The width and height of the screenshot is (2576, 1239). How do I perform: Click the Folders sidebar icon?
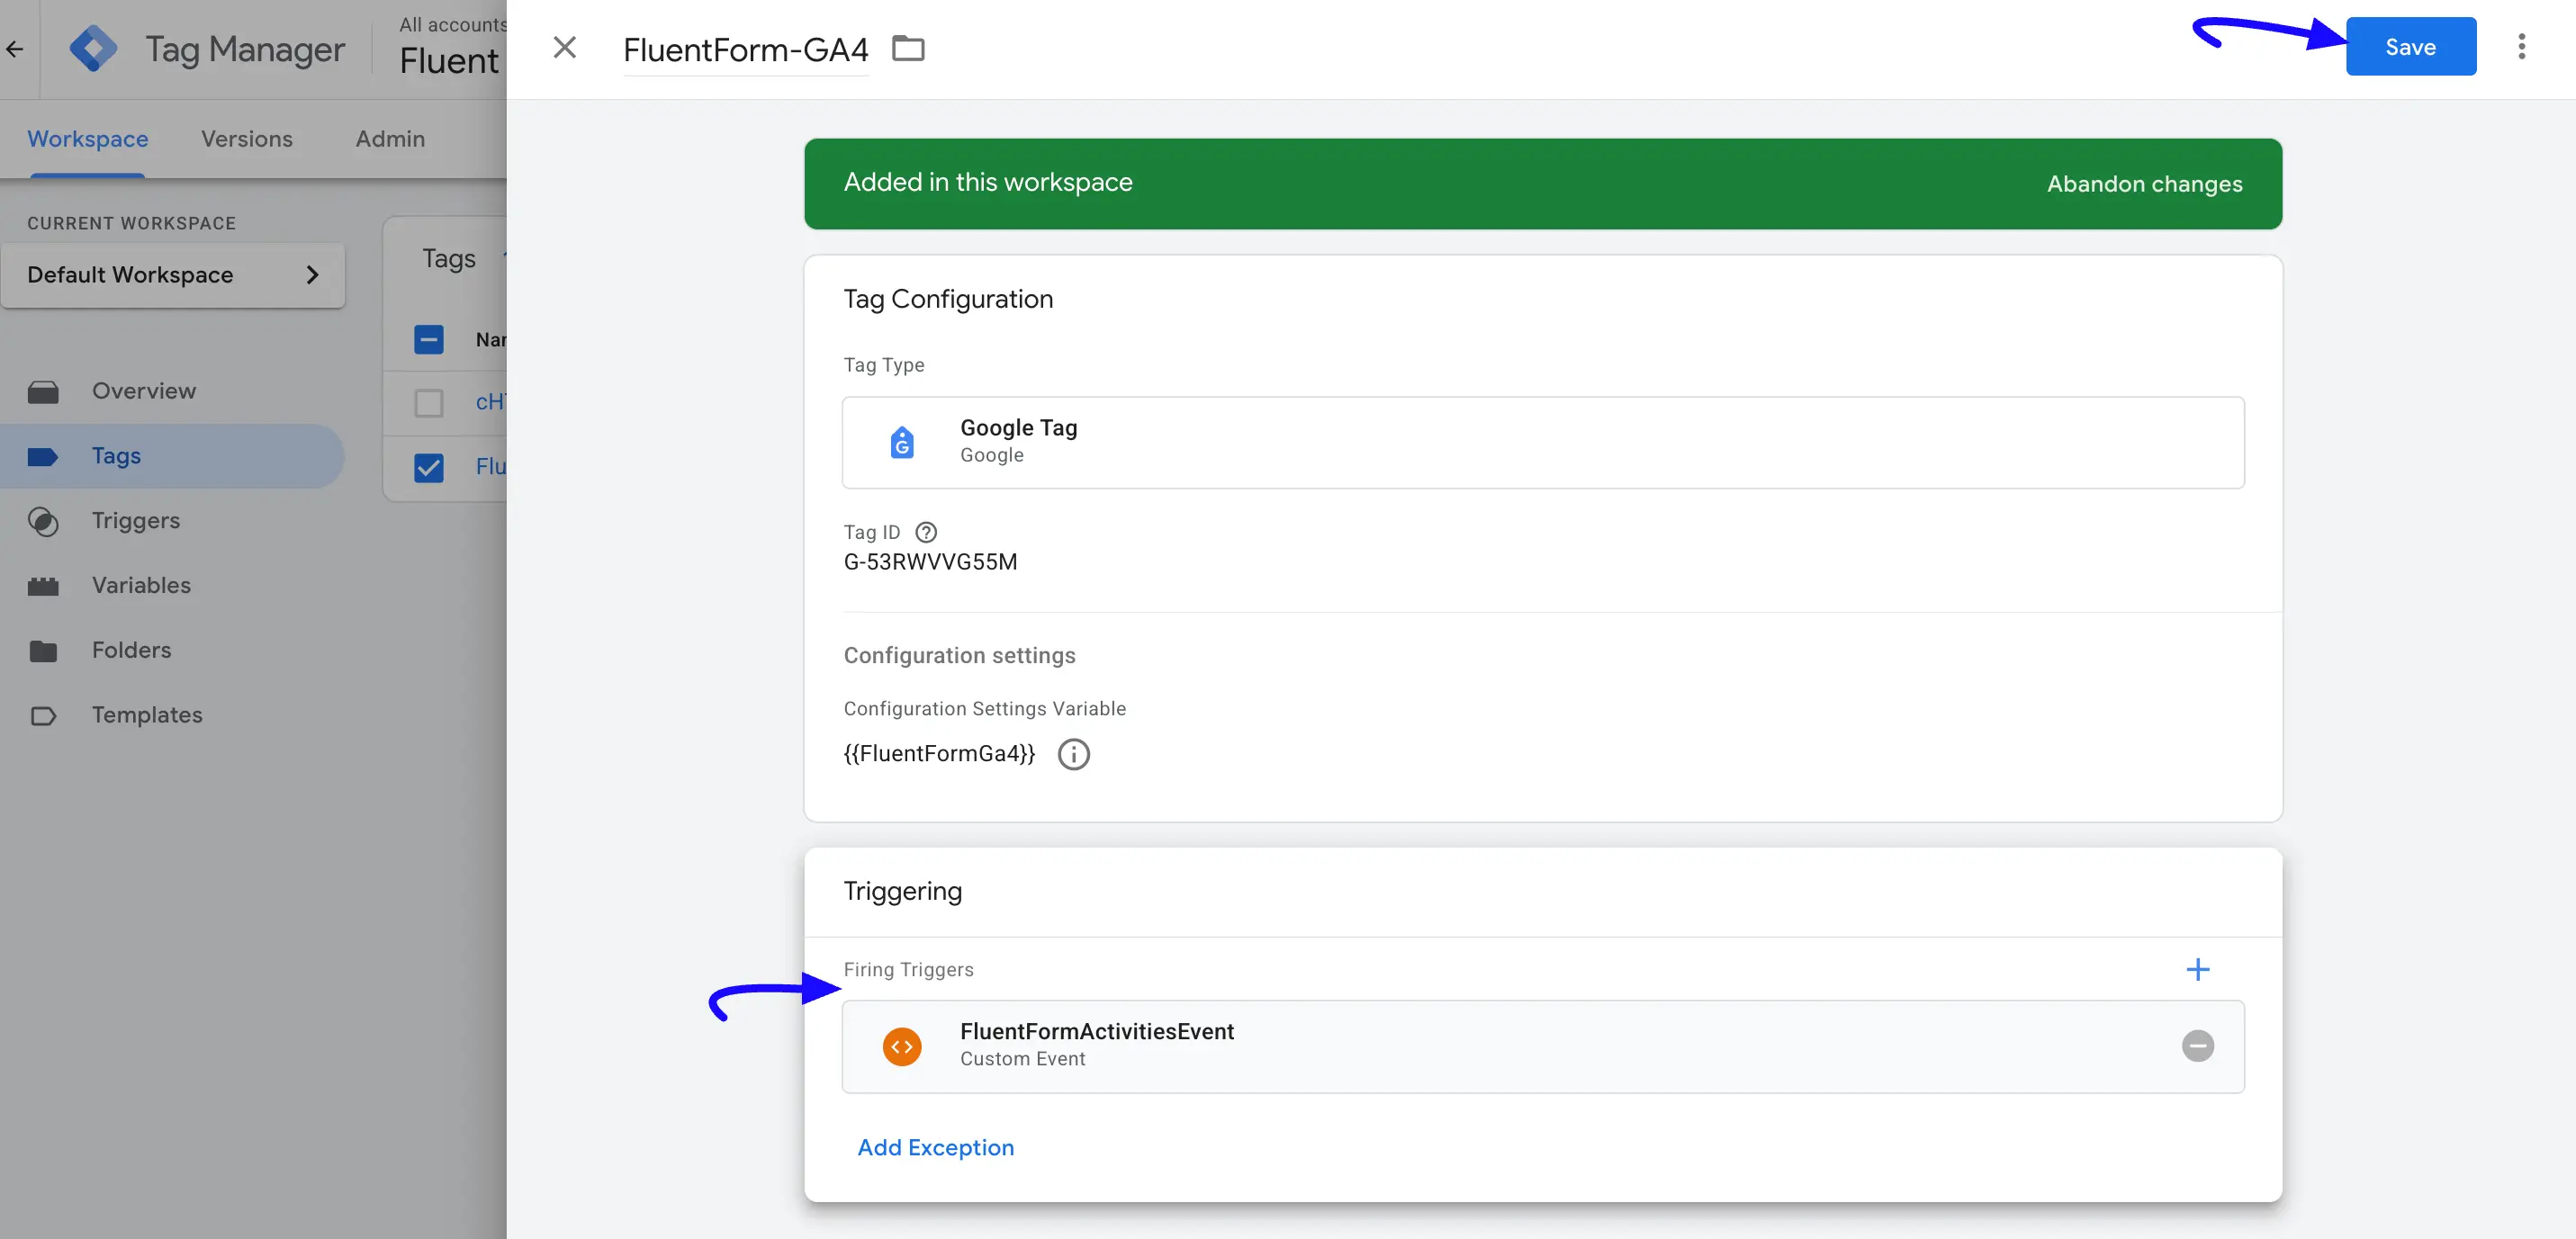tap(43, 651)
